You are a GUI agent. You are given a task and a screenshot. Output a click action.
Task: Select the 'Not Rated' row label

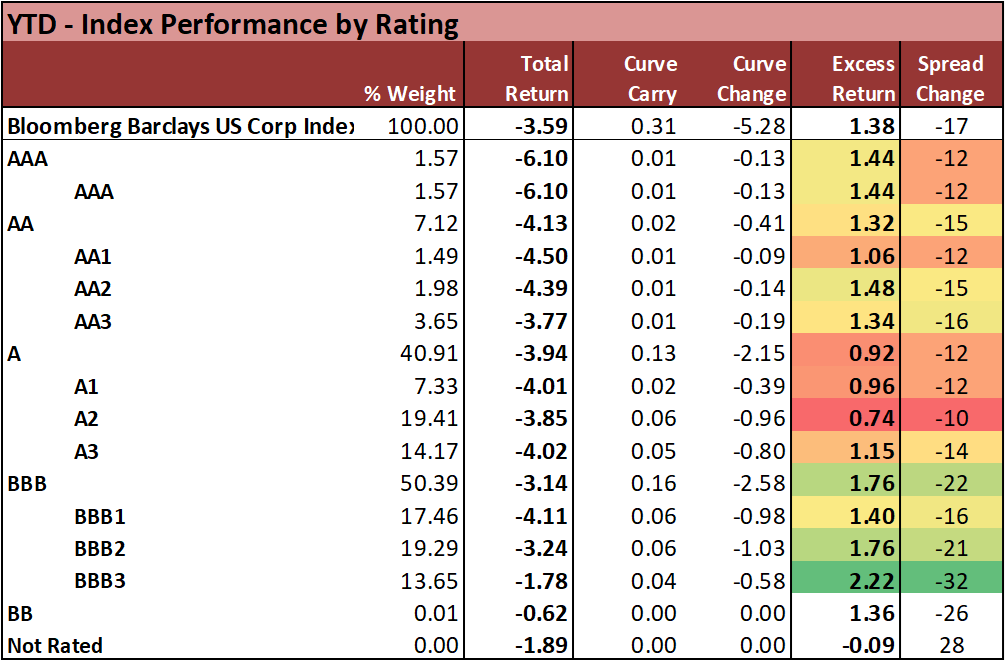coord(55,646)
